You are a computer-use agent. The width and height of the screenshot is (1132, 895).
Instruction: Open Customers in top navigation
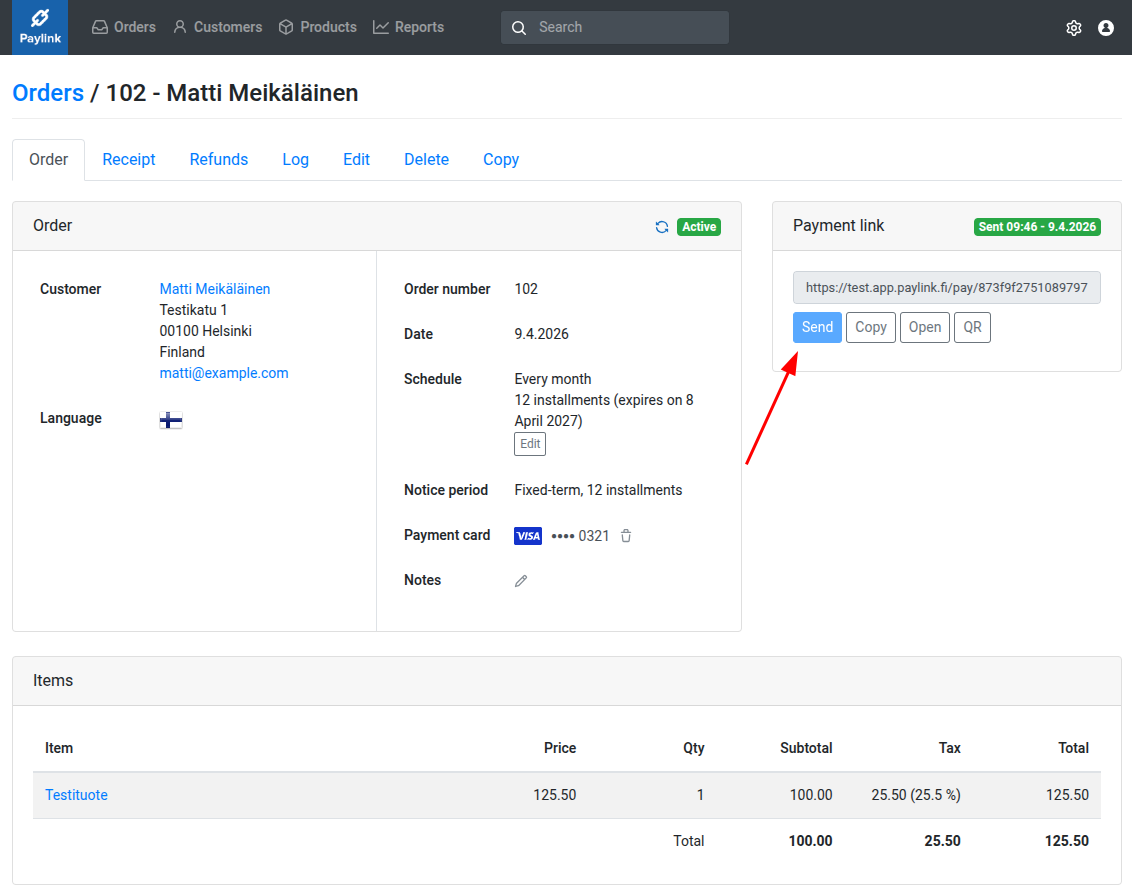[217, 27]
